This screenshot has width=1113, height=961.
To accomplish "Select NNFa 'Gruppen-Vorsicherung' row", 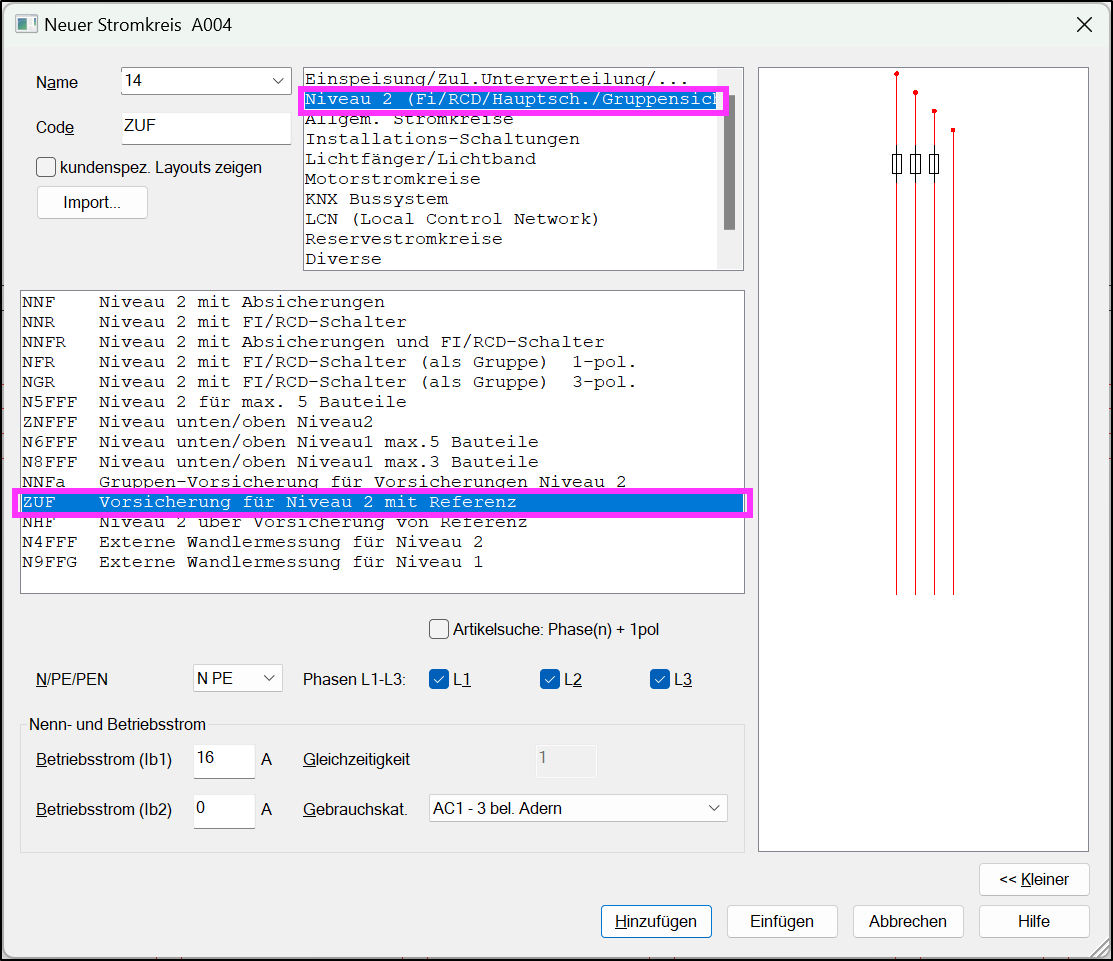I will [383, 482].
